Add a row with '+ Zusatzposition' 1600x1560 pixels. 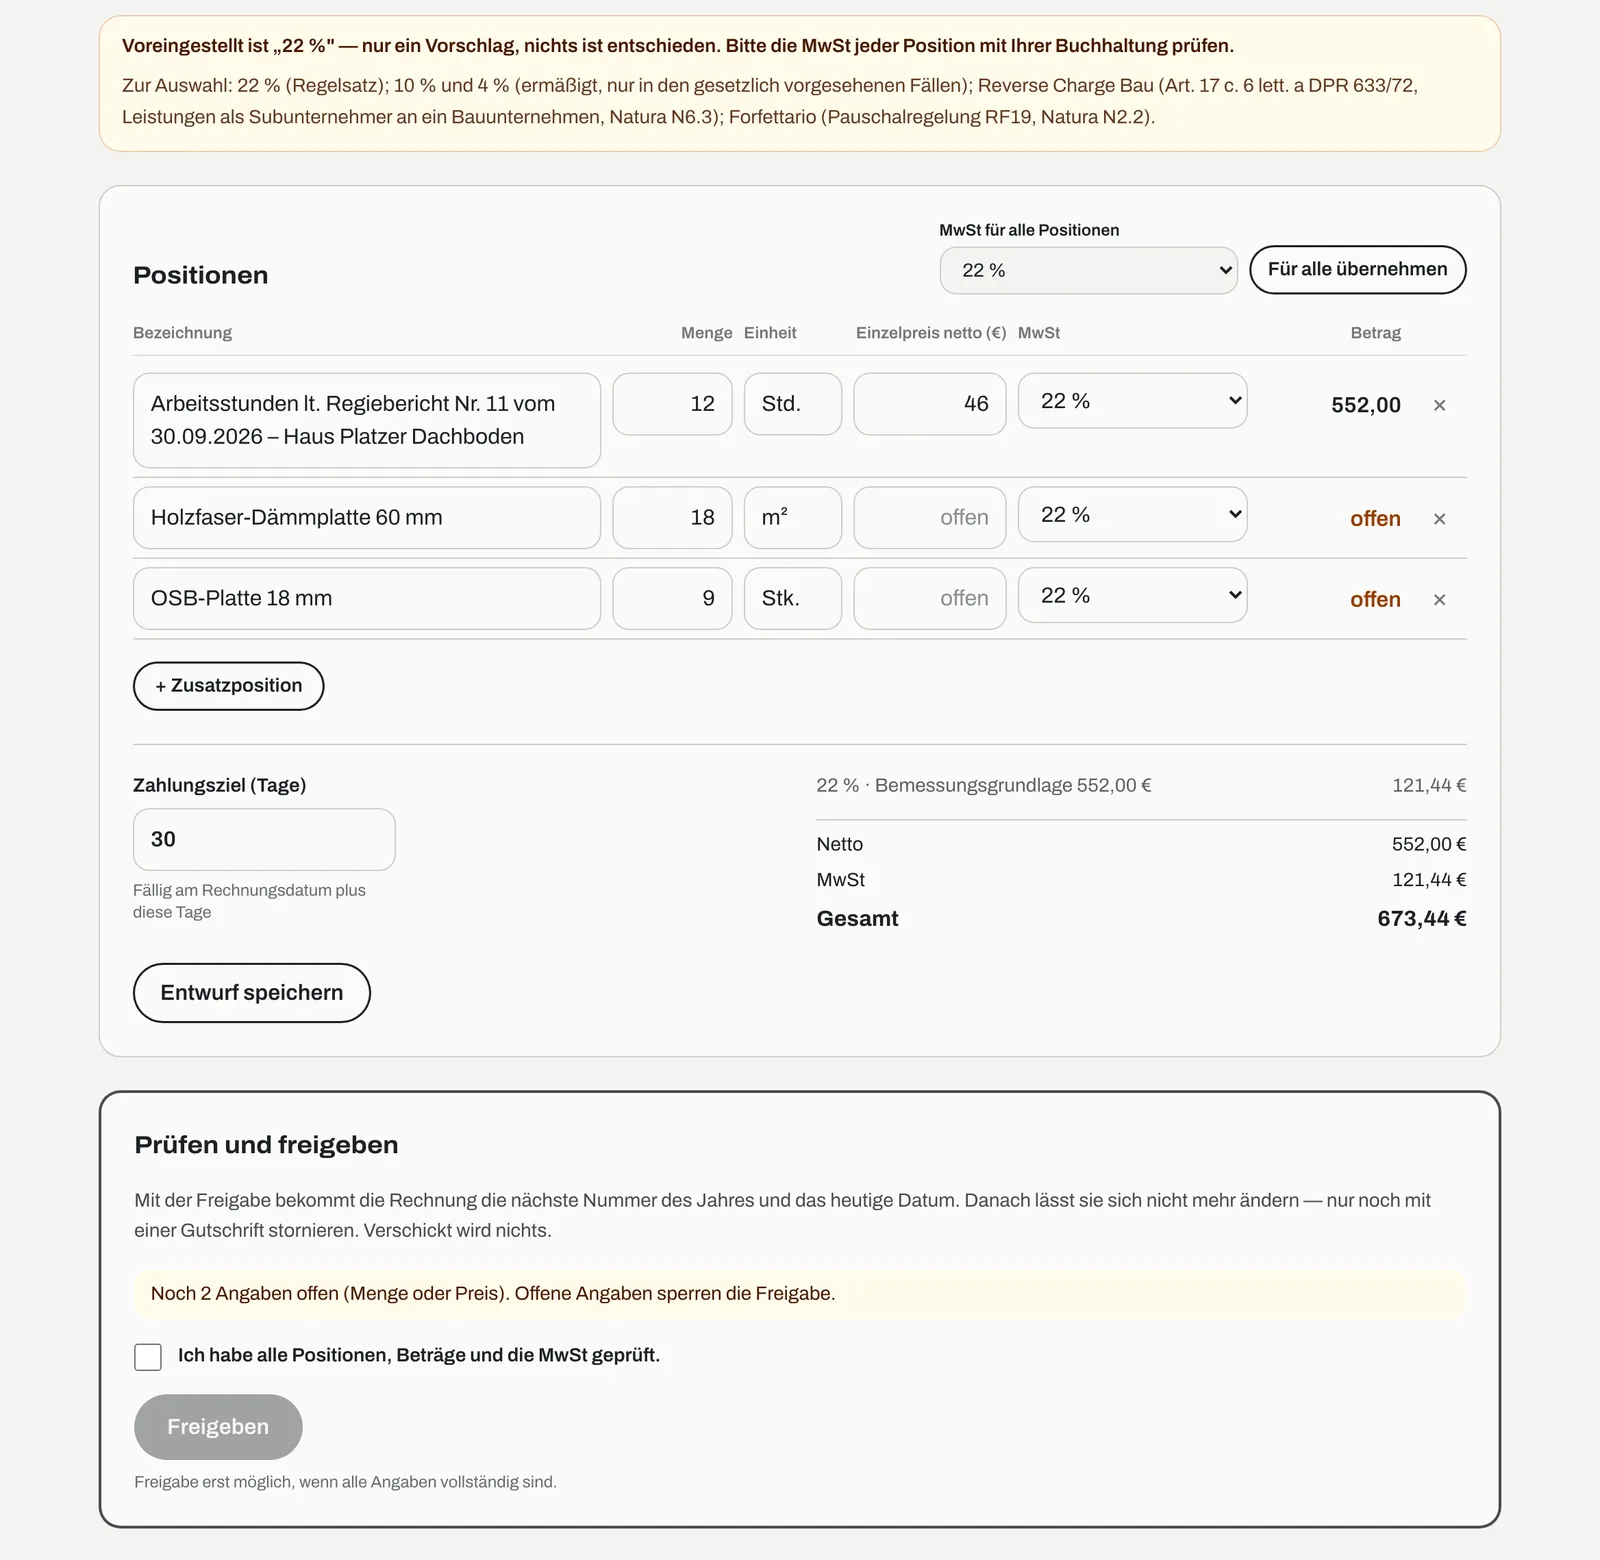[228, 686]
